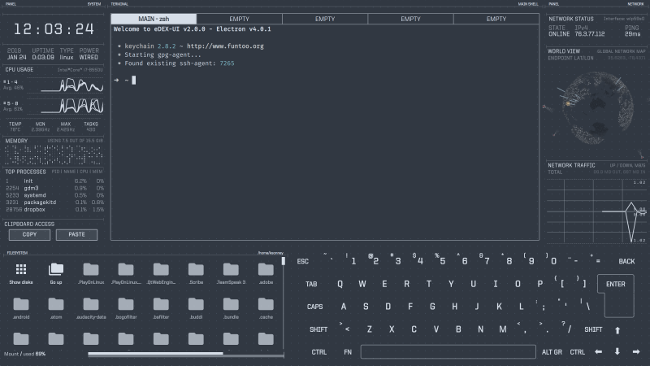Click the memory usage dot grid
650x366 pixels.
54,155
